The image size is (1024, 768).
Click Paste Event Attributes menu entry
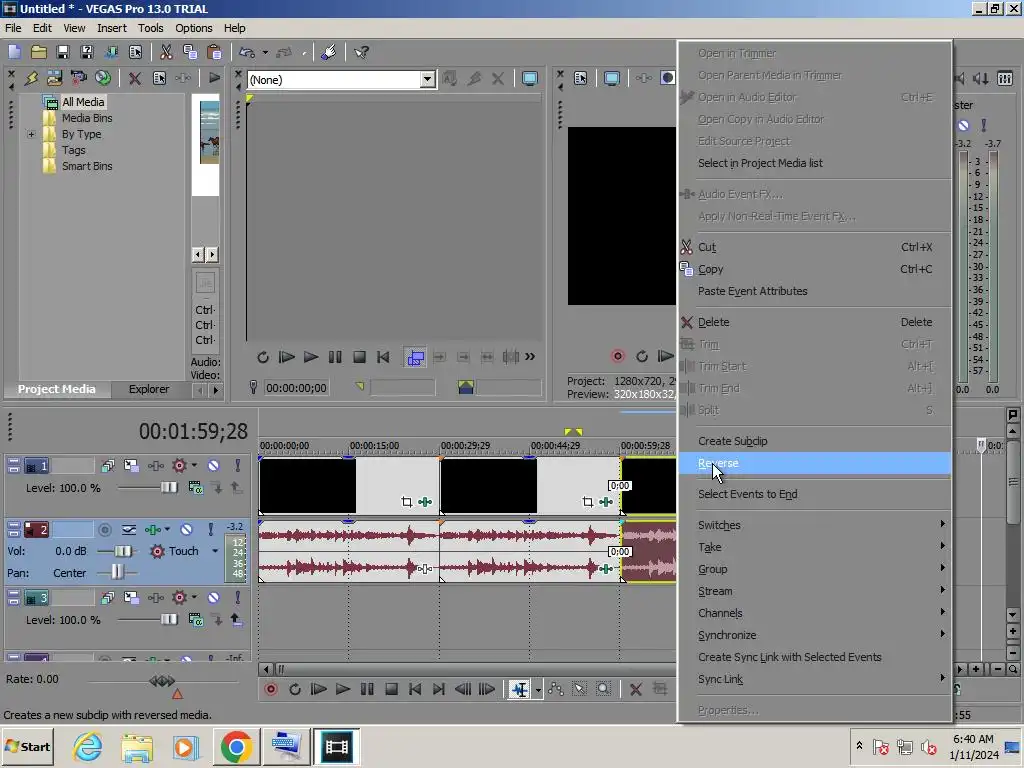tap(814, 291)
